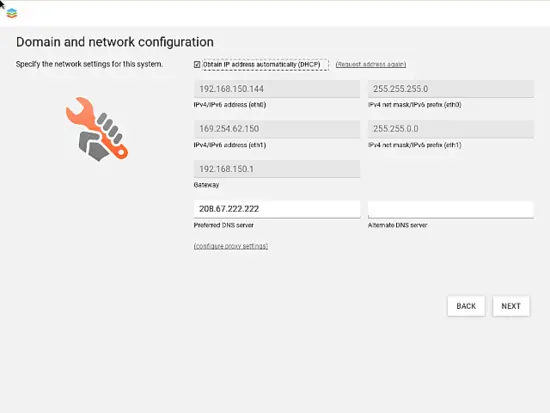Click the Alternate DNS server label
The image size is (550, 413).
397,225
